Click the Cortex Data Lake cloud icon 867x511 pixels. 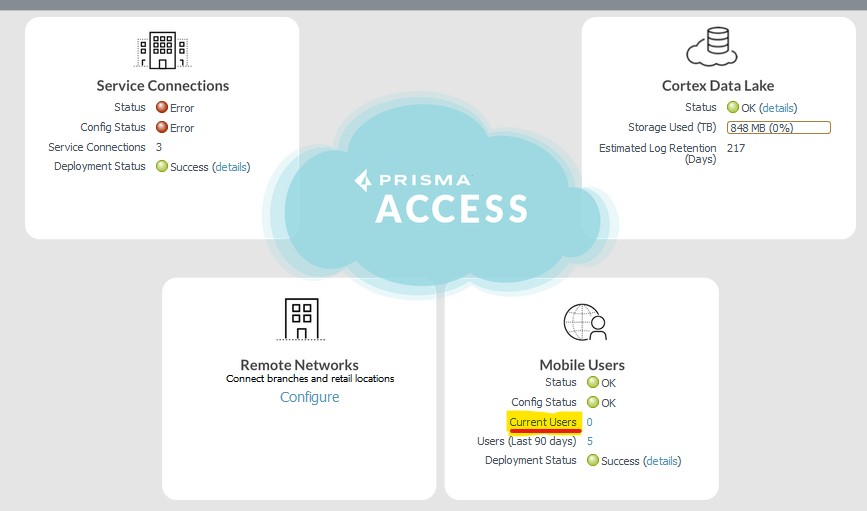pos(711,47)
